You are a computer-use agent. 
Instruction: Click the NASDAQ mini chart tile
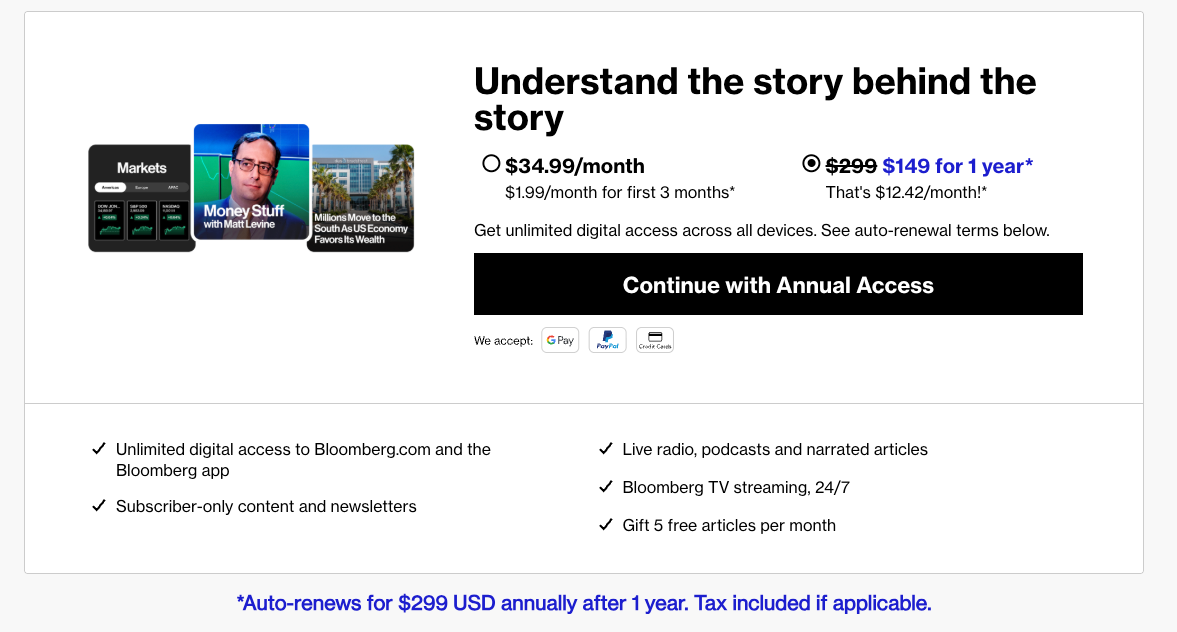tap(174, 221)
